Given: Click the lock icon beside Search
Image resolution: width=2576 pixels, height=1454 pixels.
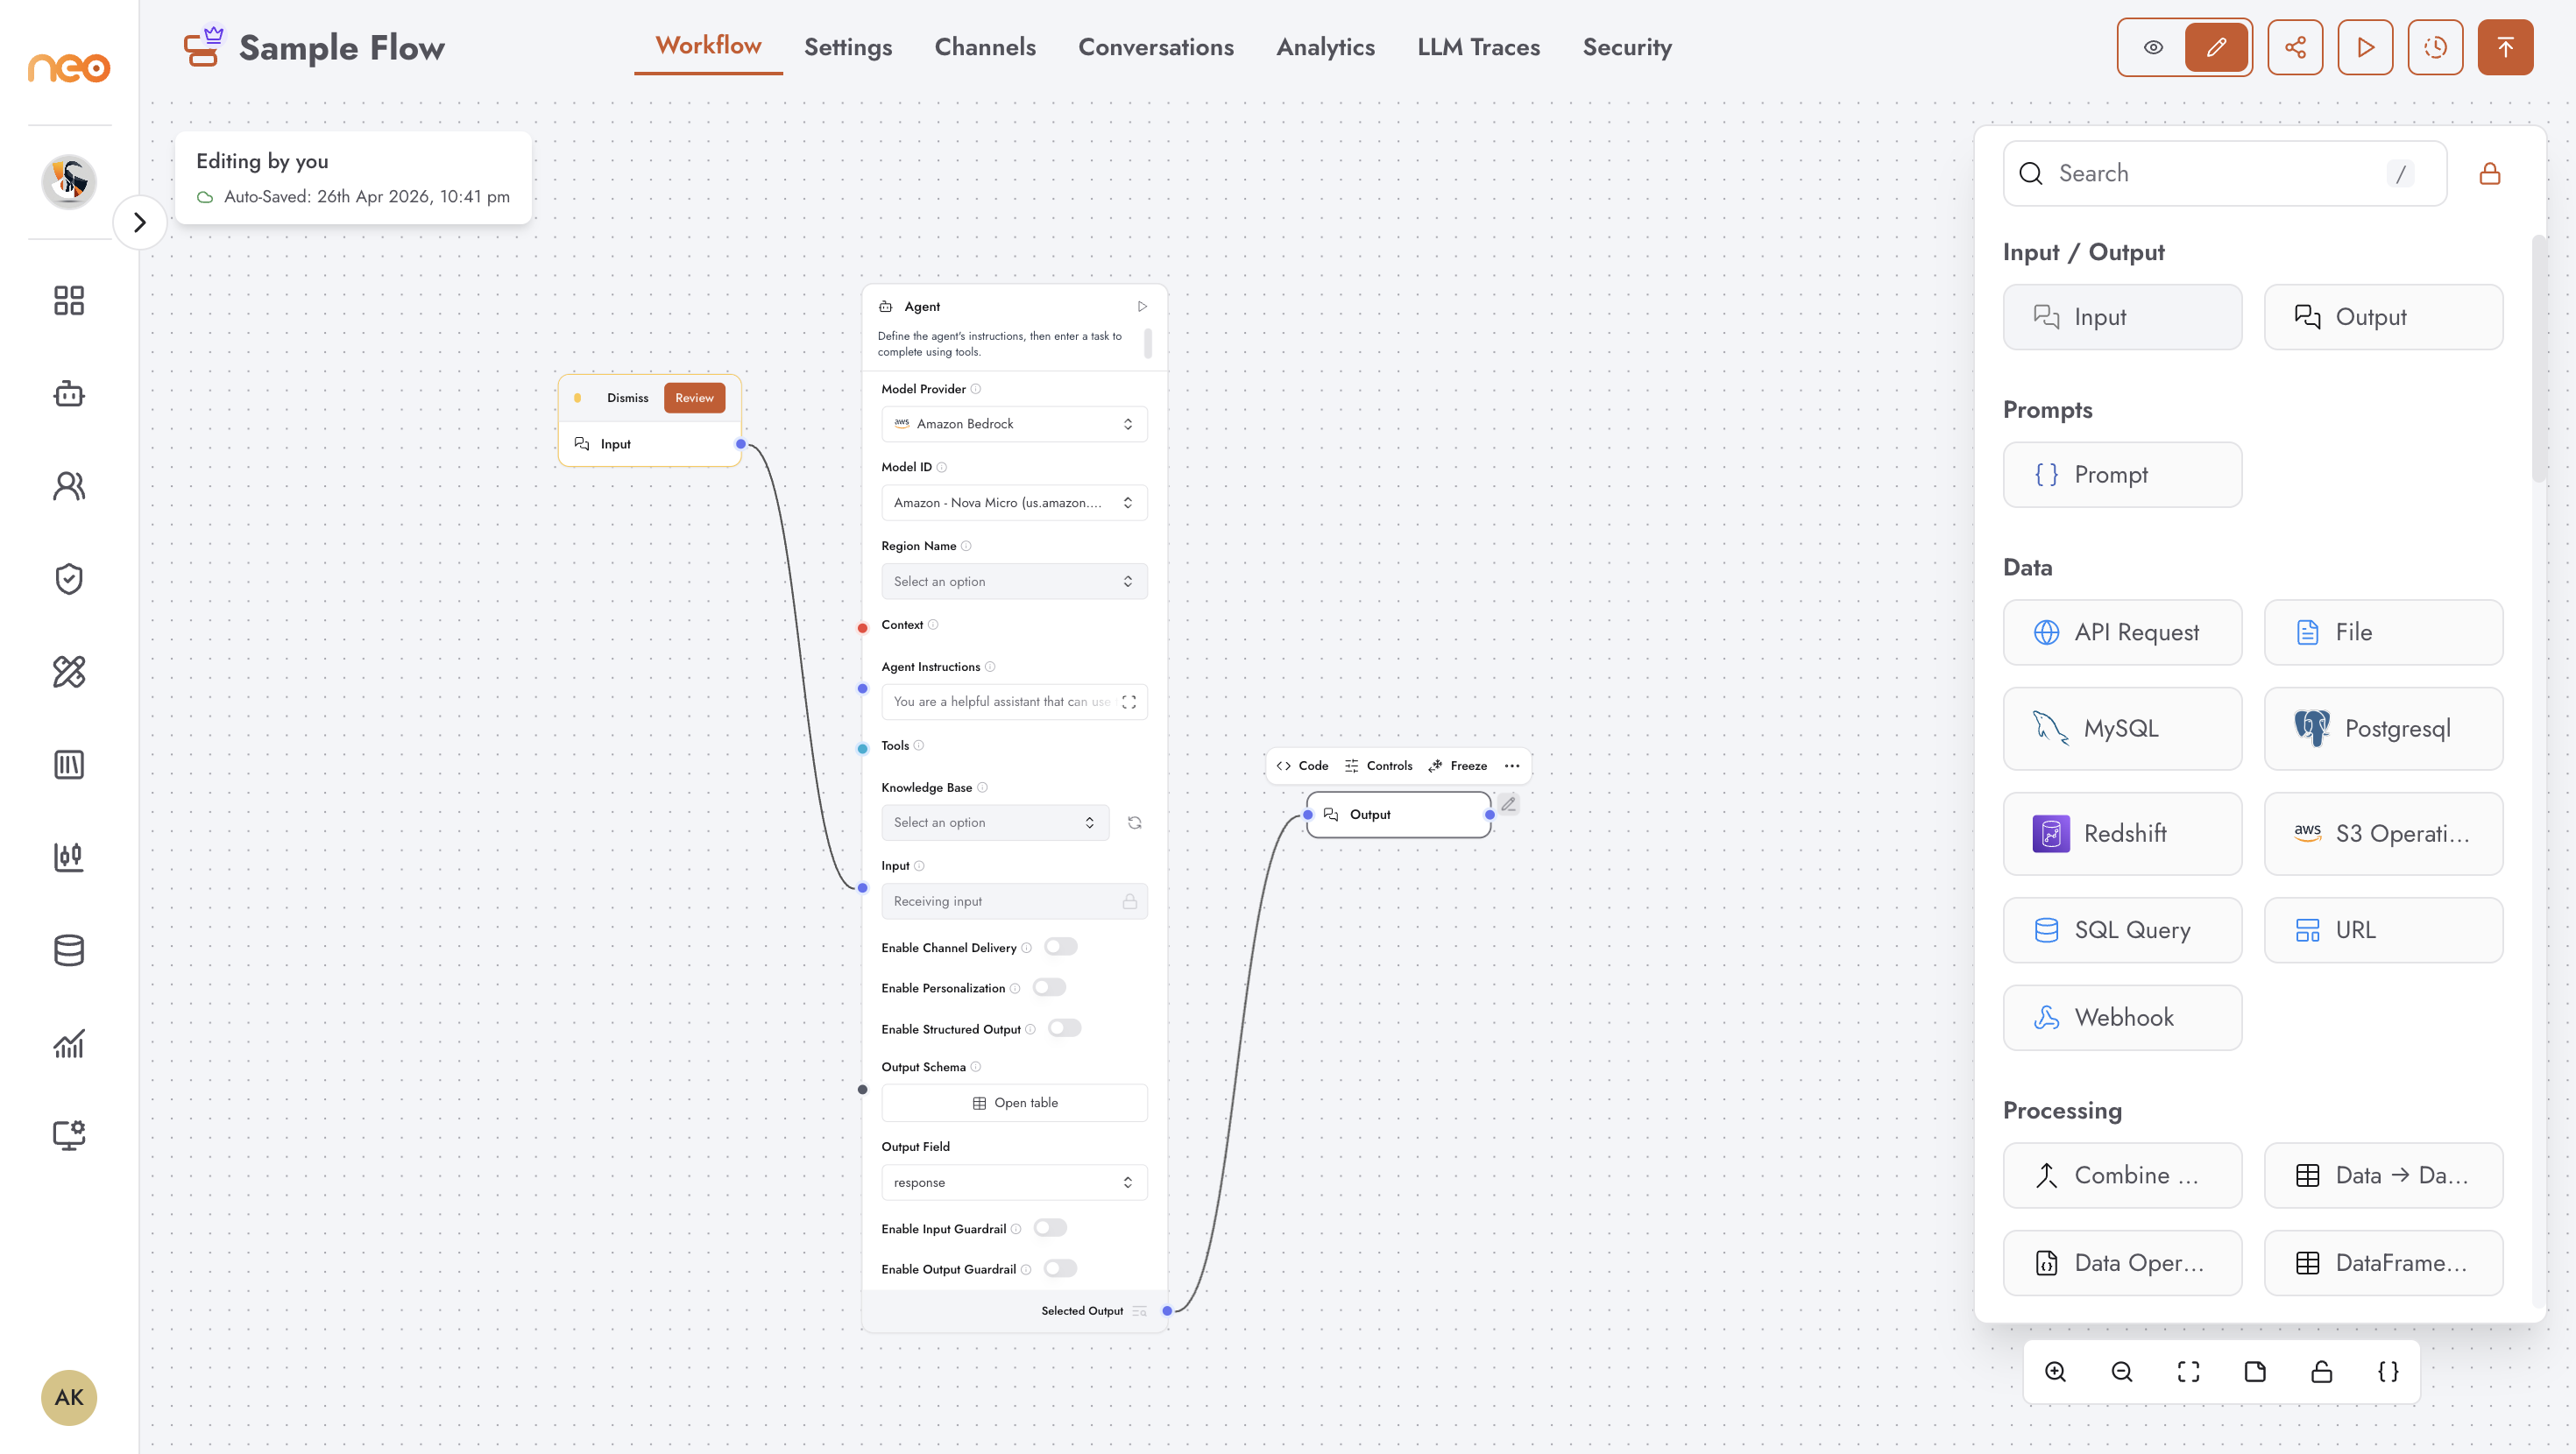Looking at the screenshot, I should point(2490,174).
